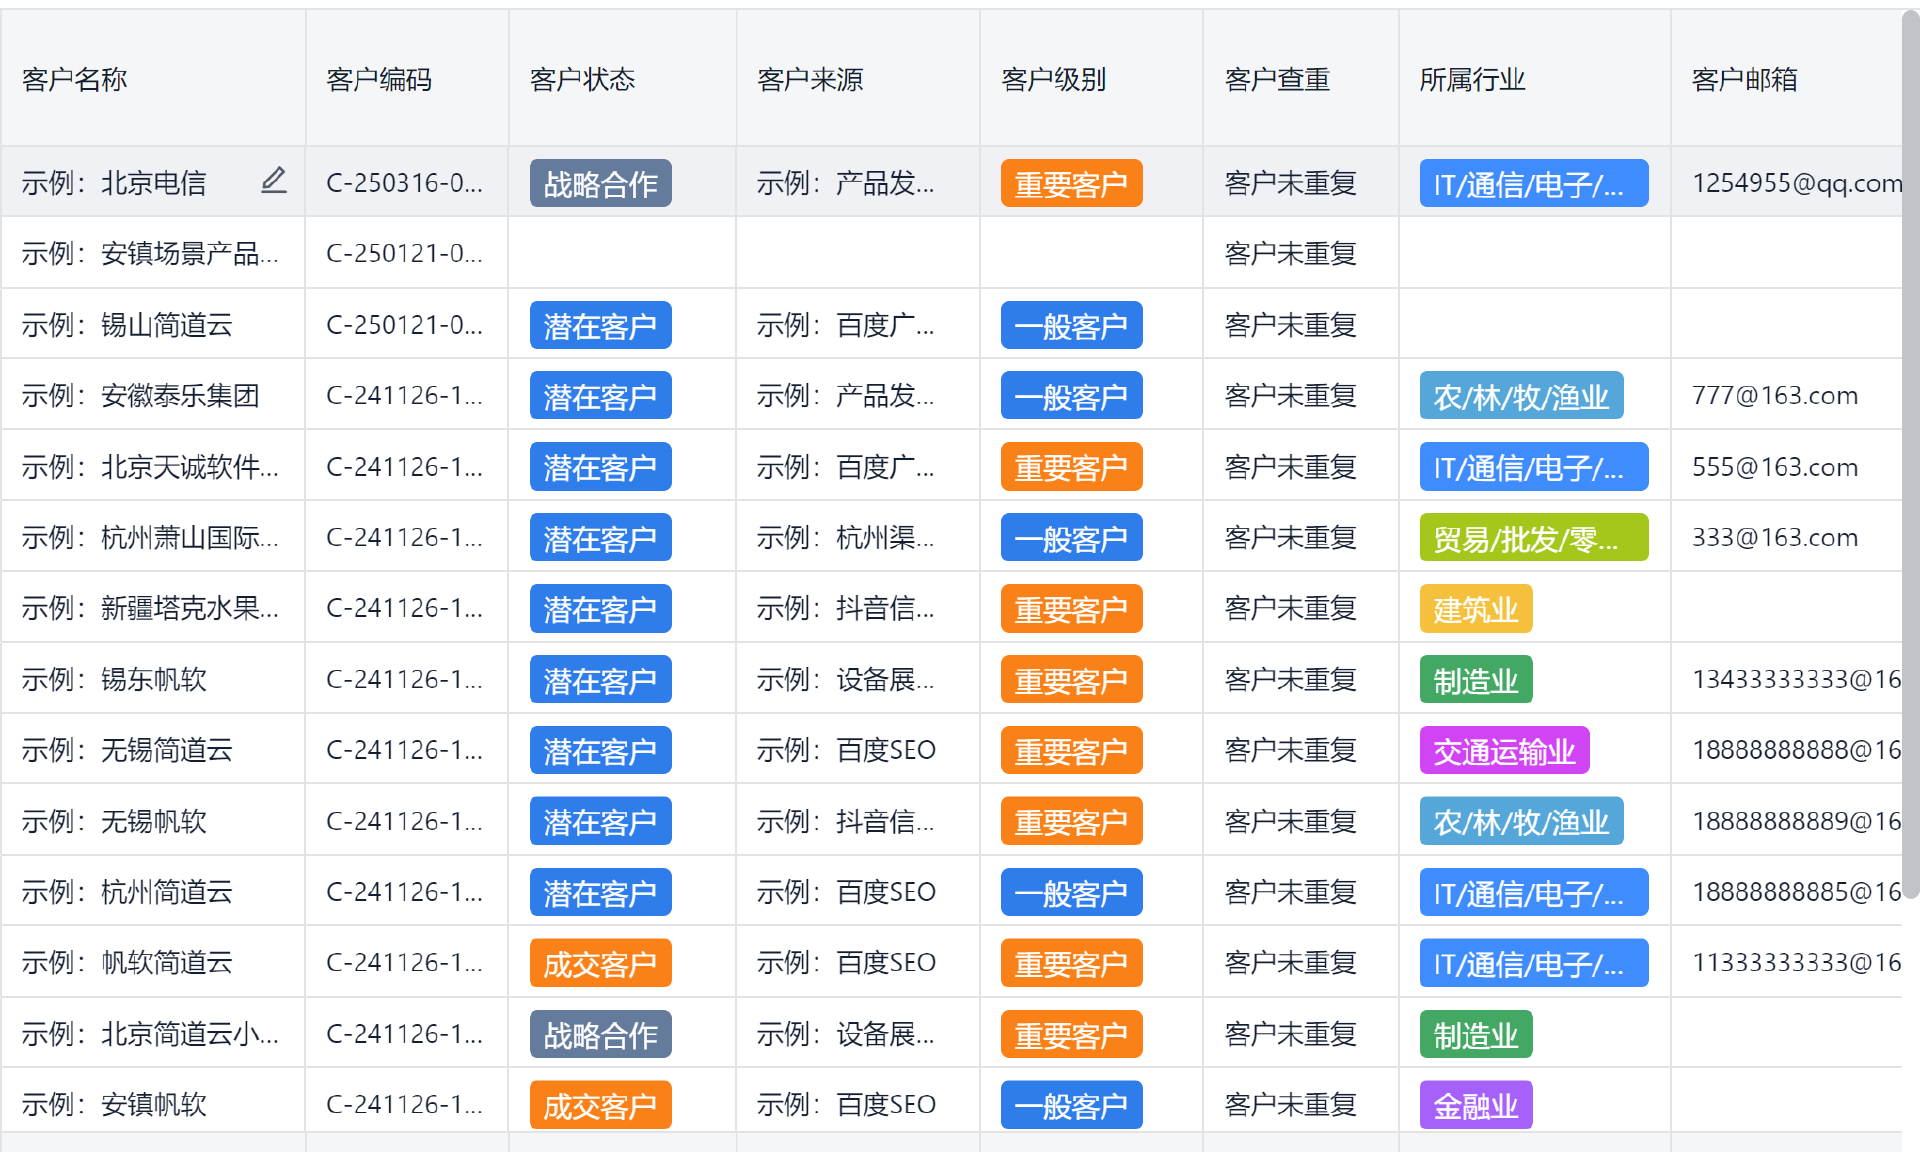Click 制造业 tag in 锡东帆软 row
This screenshot has width=1920, height=1152.
coord(1475,680)
